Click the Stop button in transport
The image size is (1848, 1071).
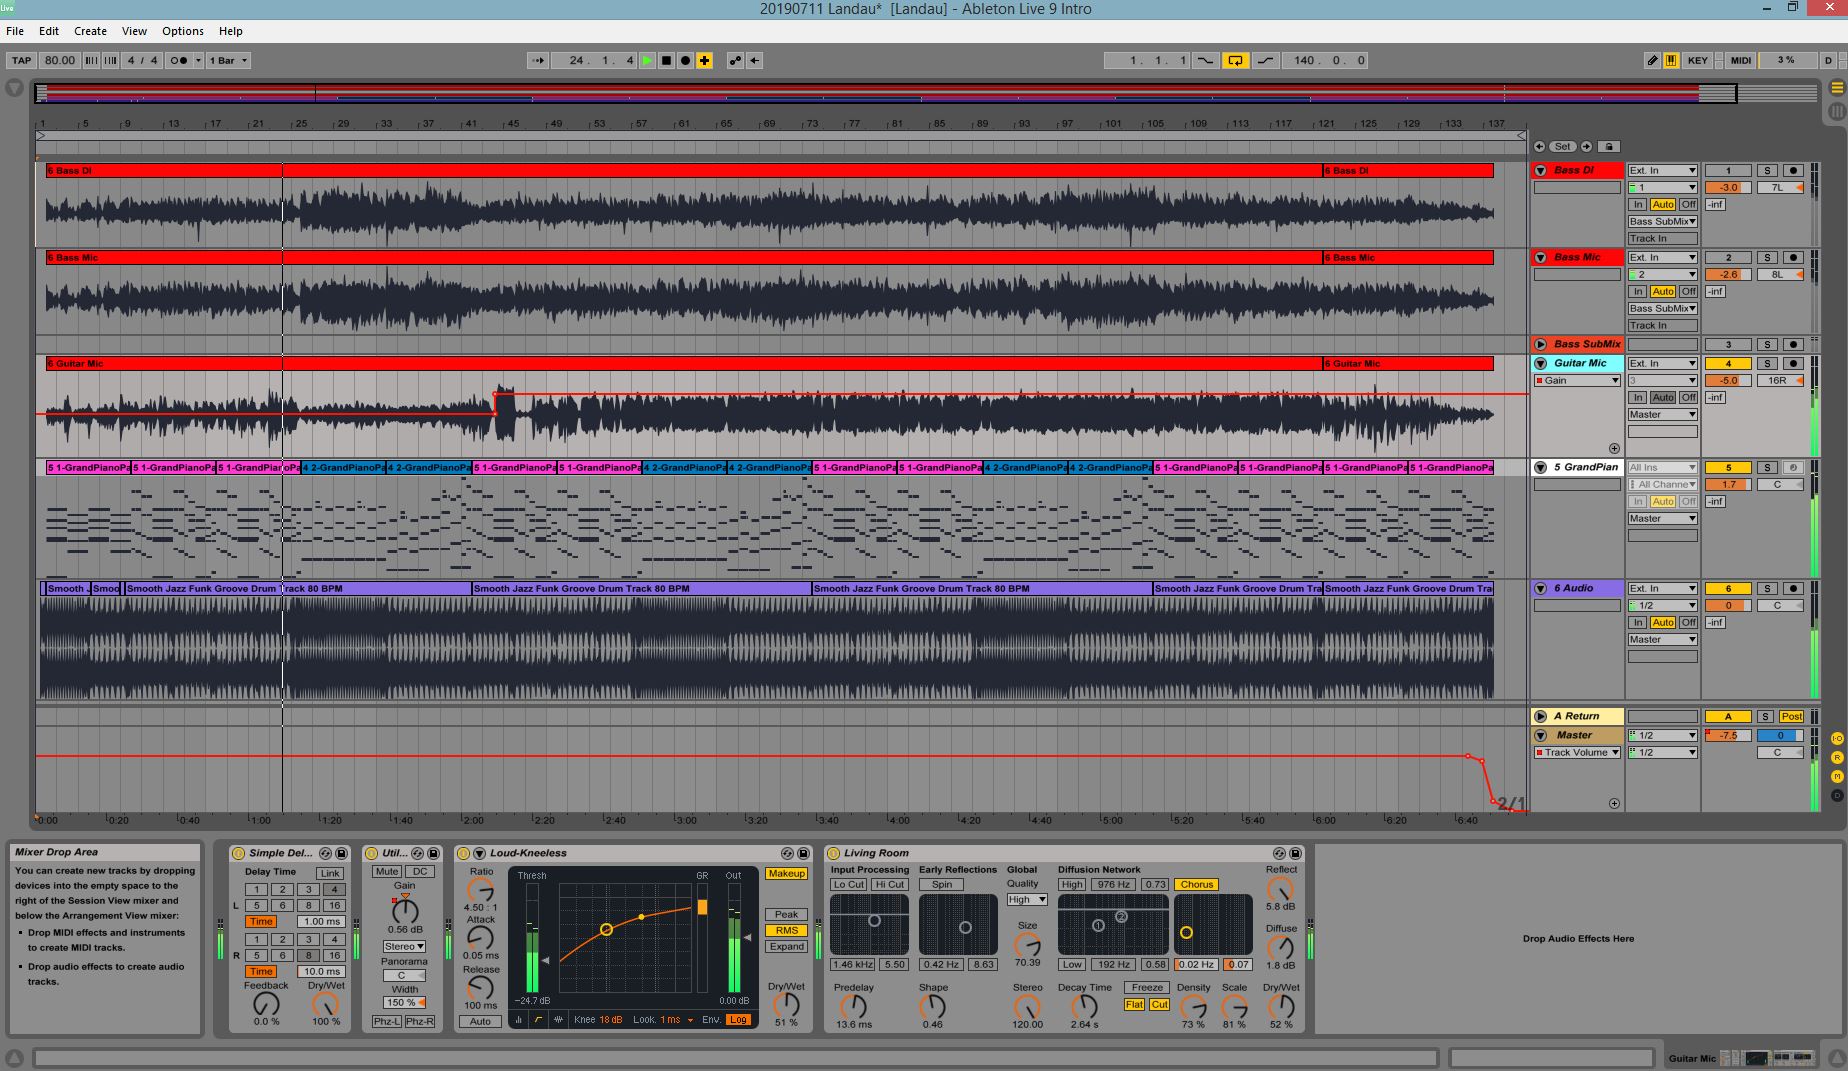pyautogui.click(x=666, y=61)
